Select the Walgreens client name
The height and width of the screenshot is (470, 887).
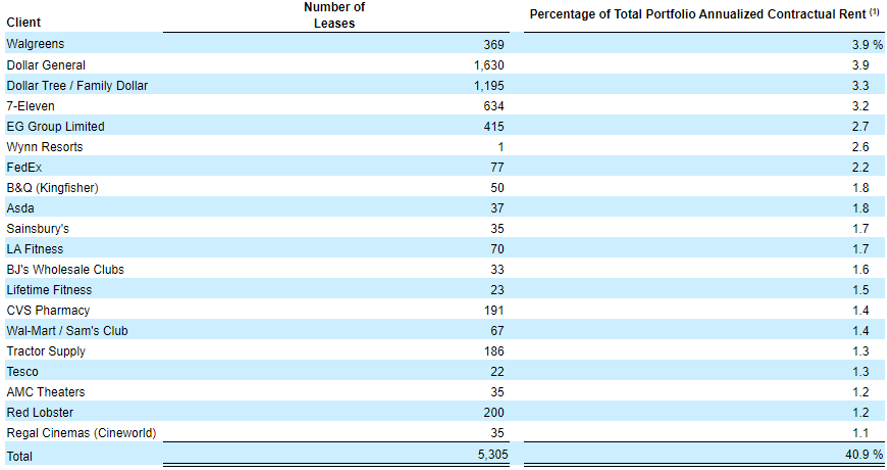point(35,44)
